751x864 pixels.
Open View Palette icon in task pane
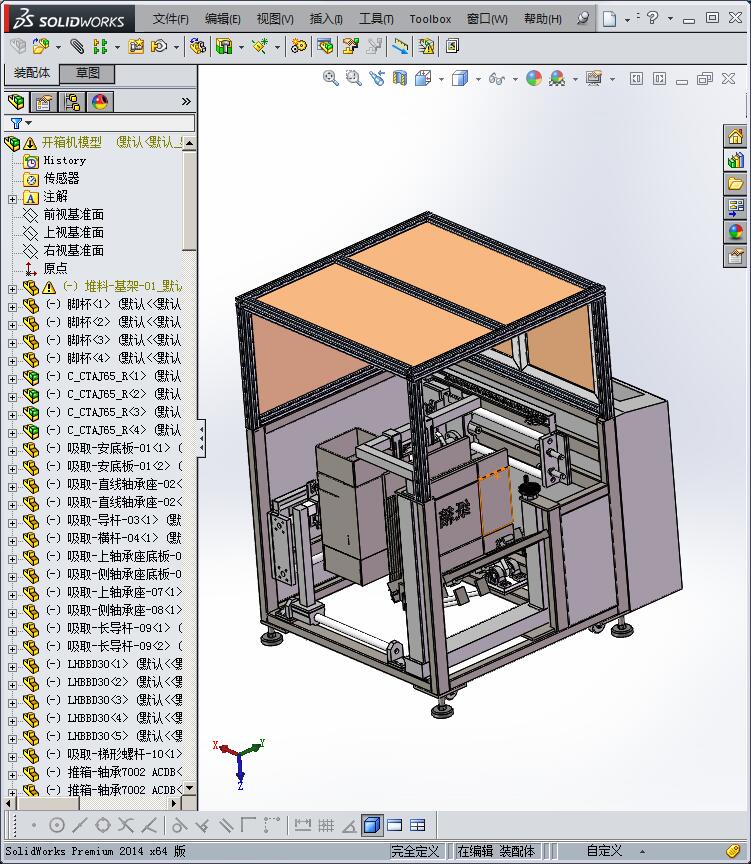point(736,208)
